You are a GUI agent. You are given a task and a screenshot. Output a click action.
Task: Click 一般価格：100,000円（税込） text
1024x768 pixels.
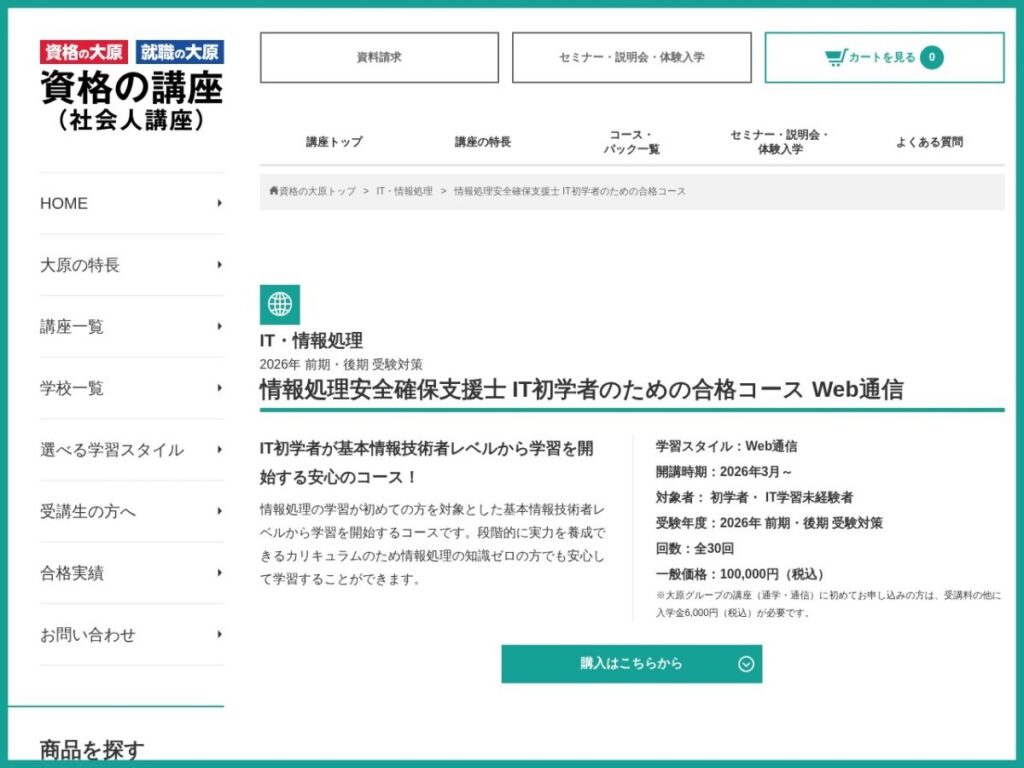pyautogui.click(x=740, y=574)
